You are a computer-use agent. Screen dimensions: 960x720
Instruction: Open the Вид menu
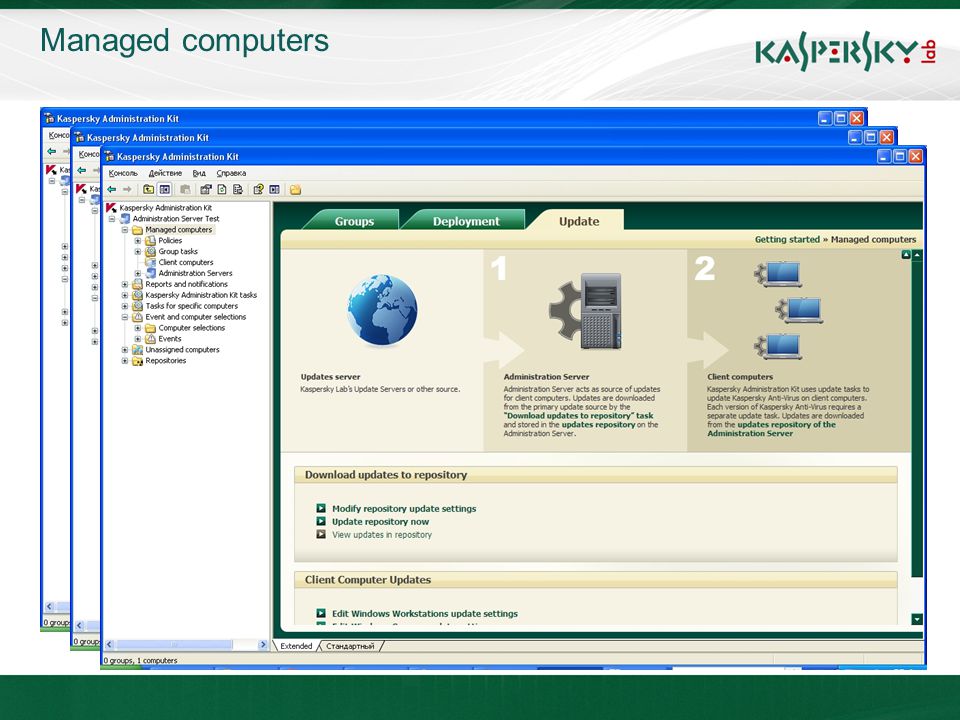point(199,173)
